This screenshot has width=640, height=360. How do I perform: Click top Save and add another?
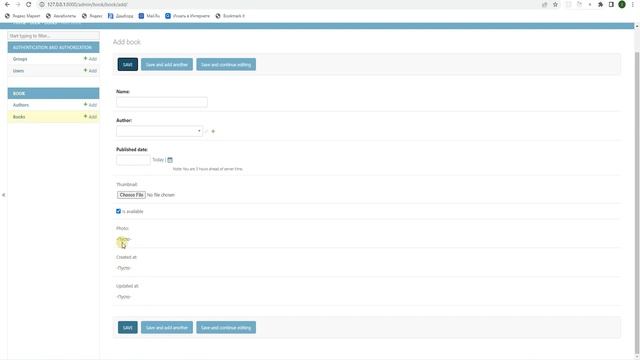point(167,64)
